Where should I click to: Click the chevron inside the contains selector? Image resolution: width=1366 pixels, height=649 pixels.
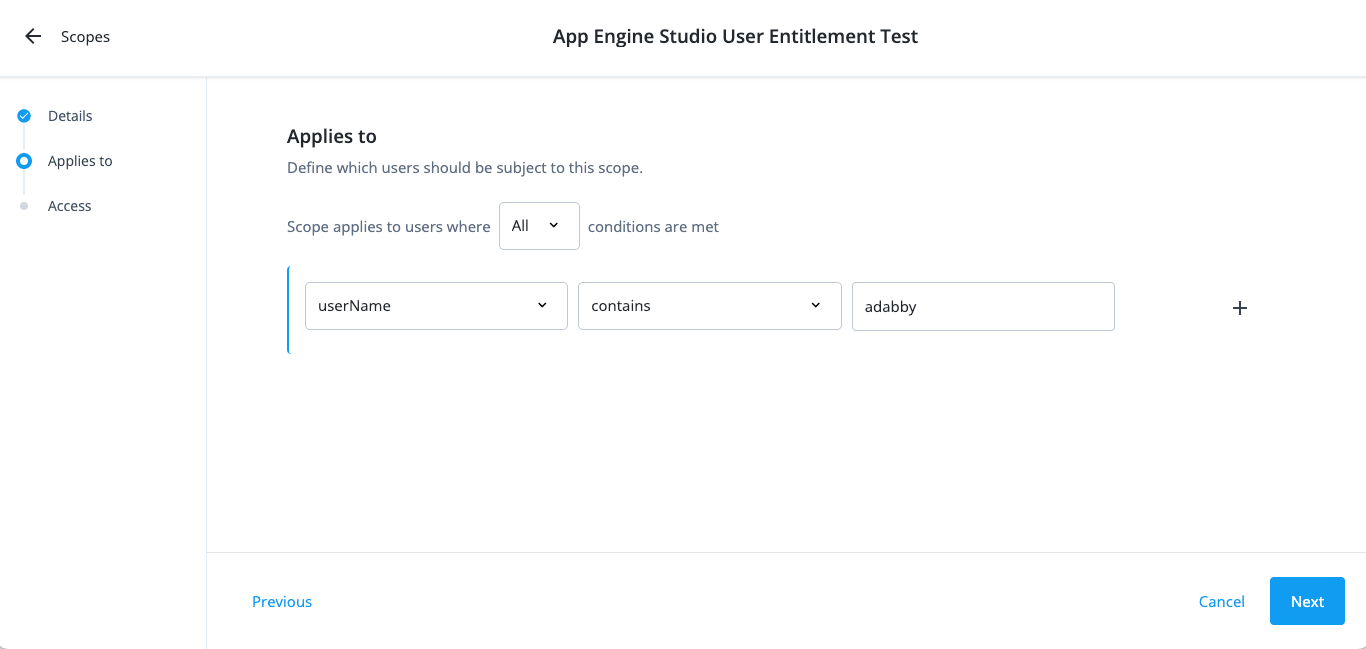point(816,305)
